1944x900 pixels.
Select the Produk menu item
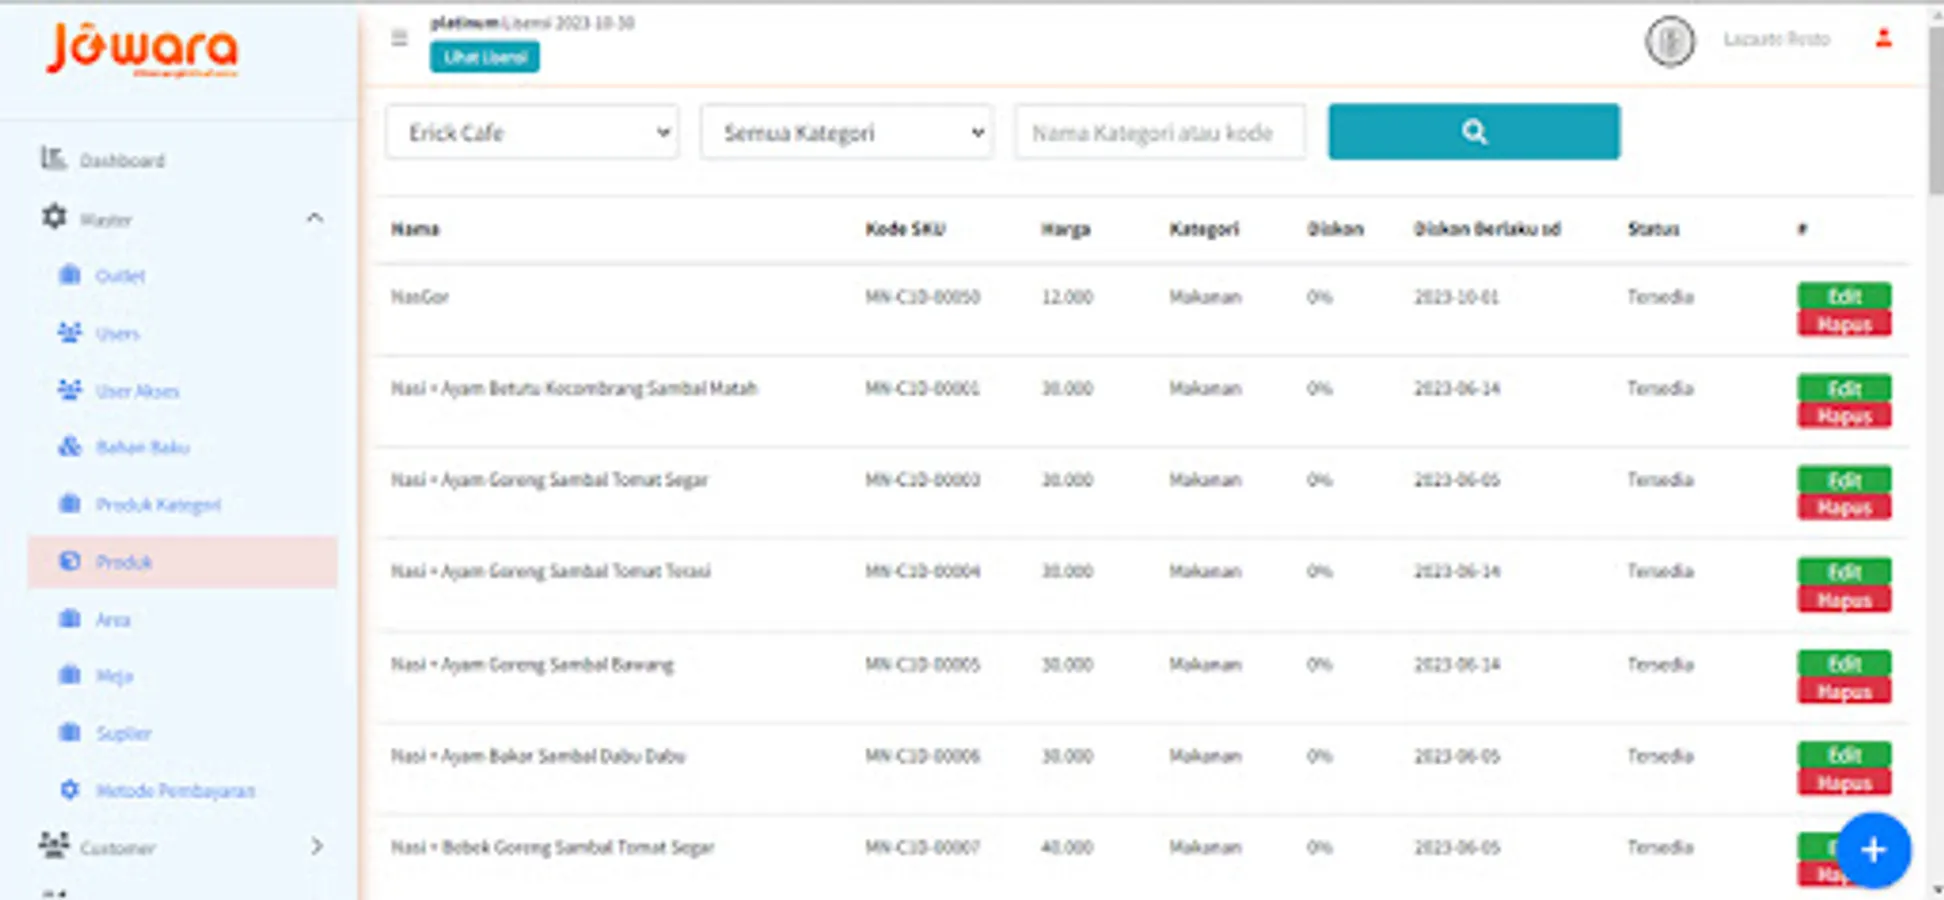[183, 562]
